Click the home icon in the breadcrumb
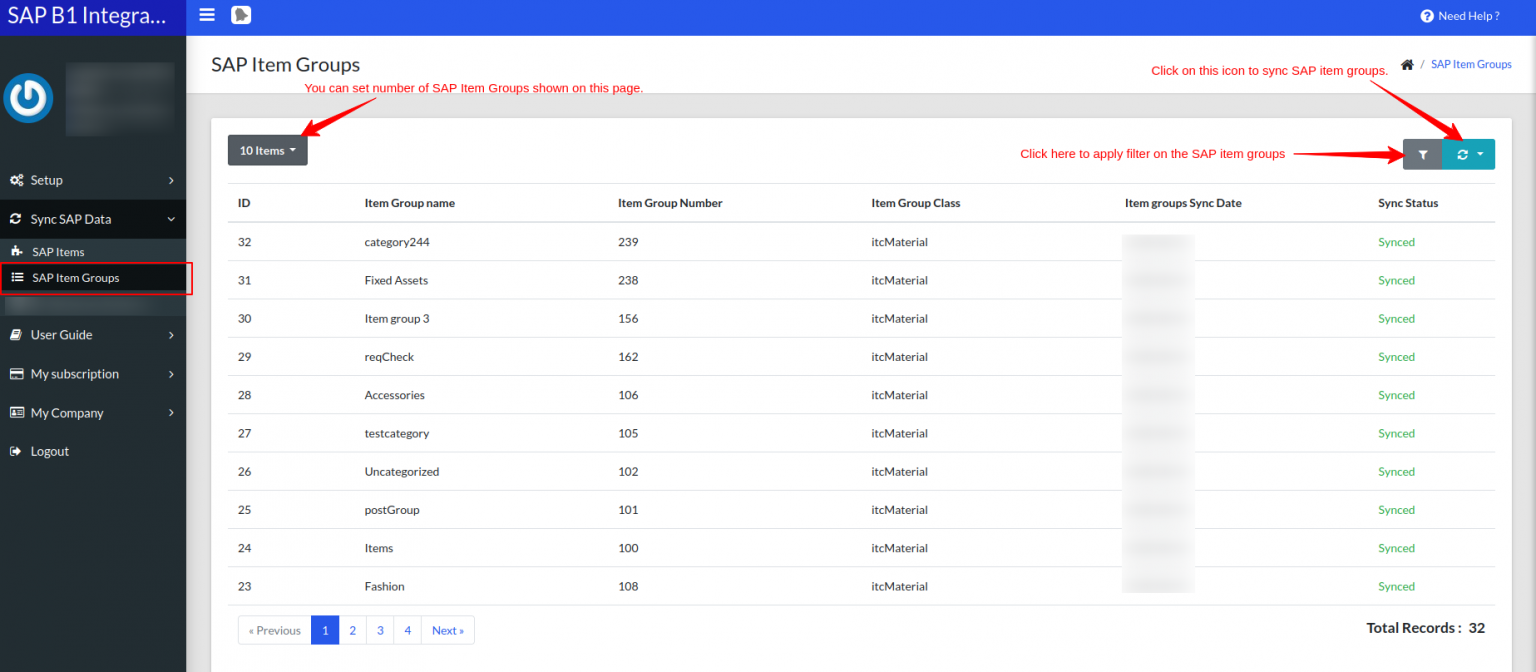 (x=1407, y=63)
